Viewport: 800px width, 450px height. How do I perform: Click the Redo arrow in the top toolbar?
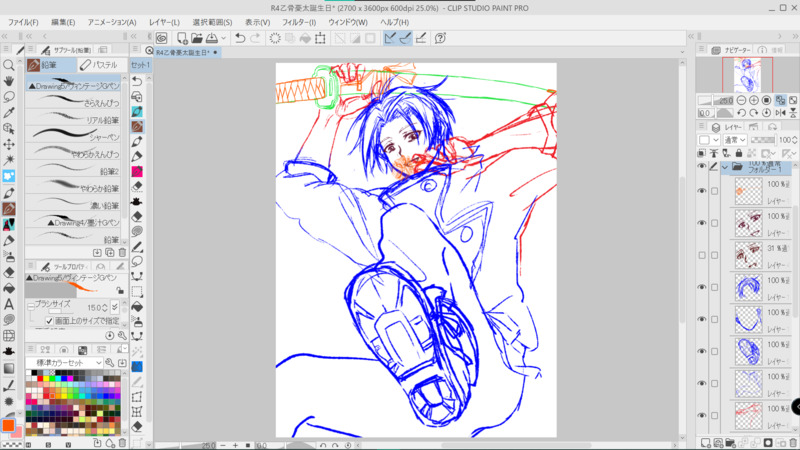pos(255,38)
